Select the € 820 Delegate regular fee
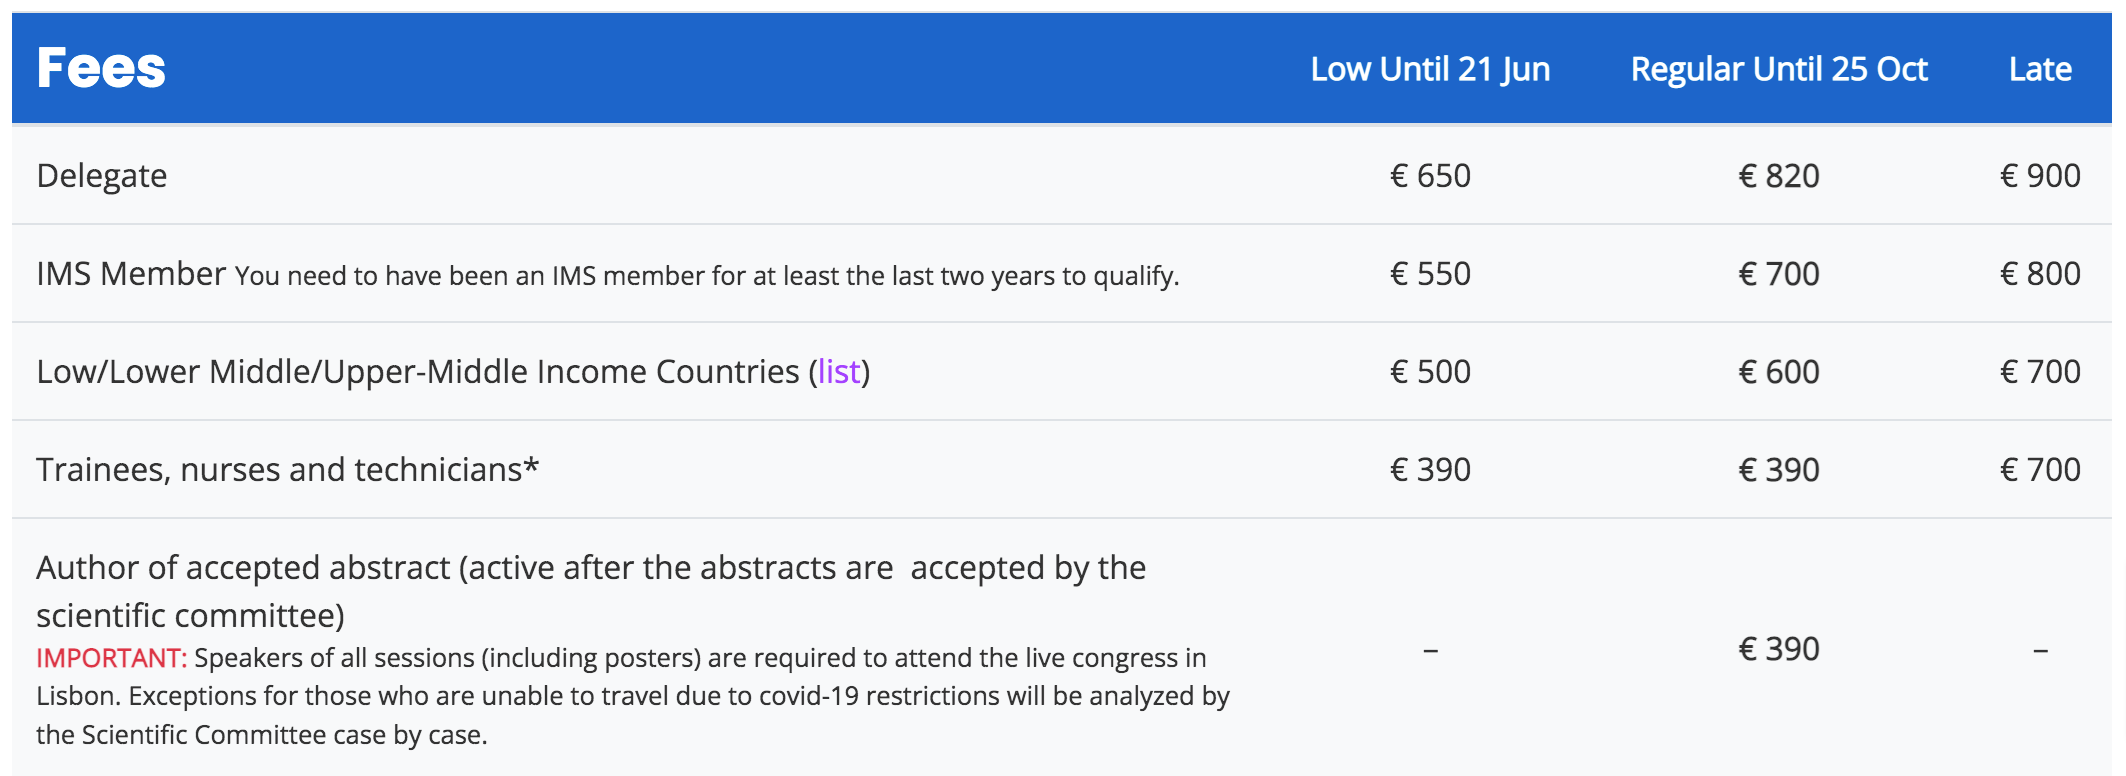This screenshot has height=776, width=2126. click(1779, 176)
